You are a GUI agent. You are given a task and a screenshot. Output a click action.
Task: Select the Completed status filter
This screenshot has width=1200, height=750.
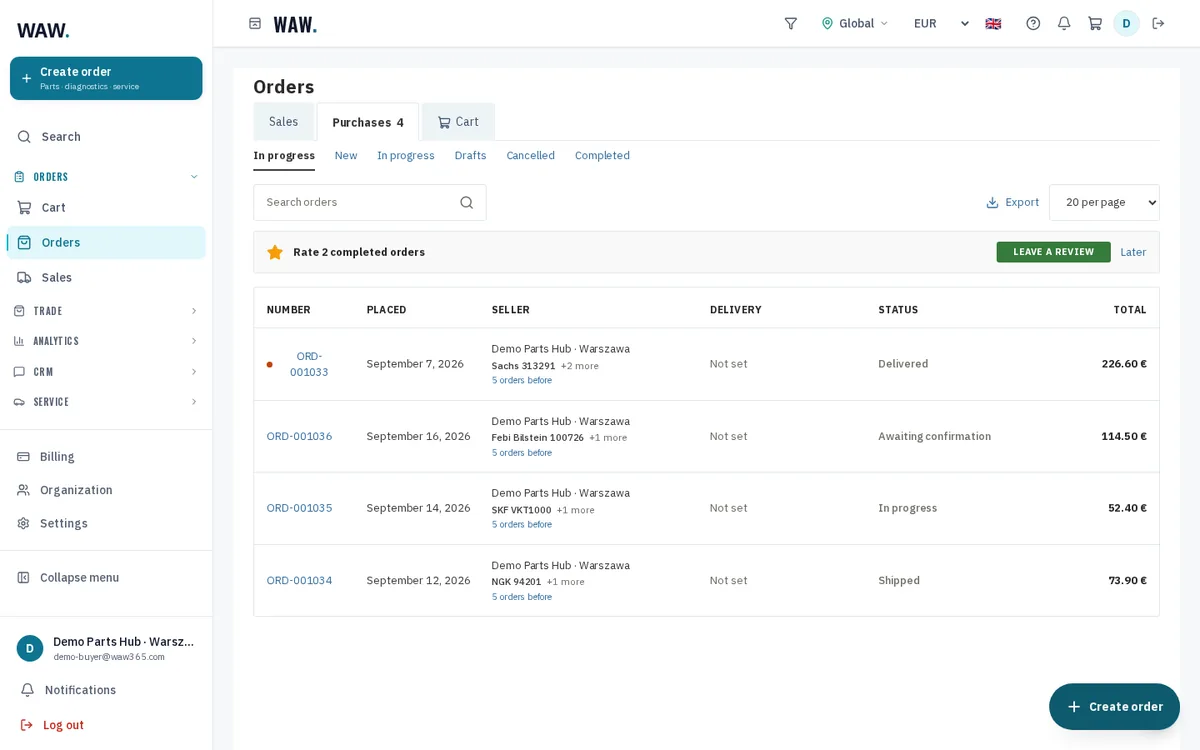[x=602, y=155]
